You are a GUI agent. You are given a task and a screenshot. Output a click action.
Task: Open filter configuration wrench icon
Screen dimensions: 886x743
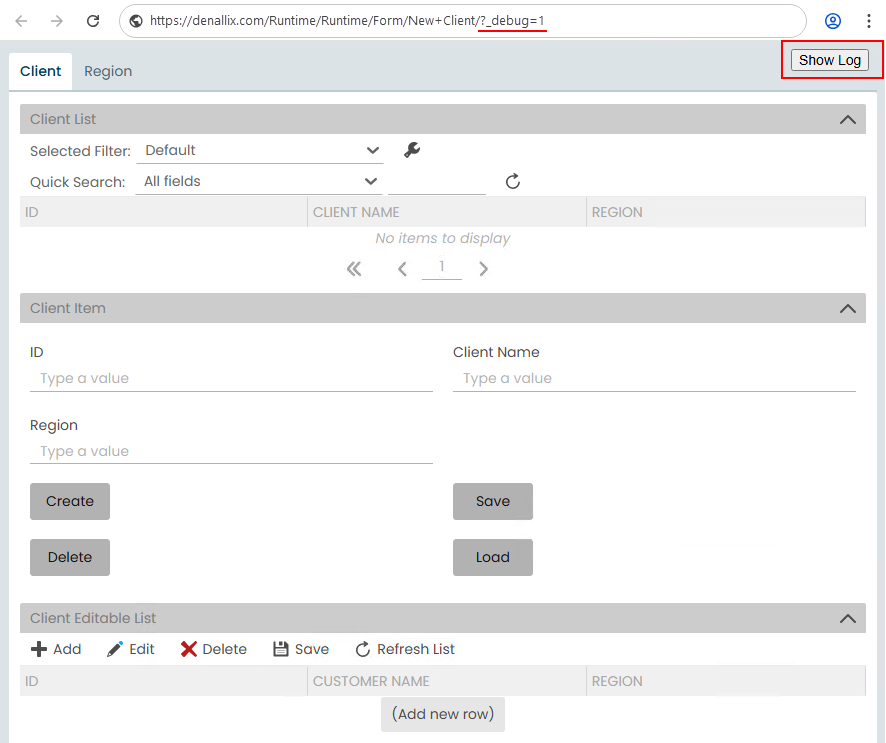tap(412, 150)
